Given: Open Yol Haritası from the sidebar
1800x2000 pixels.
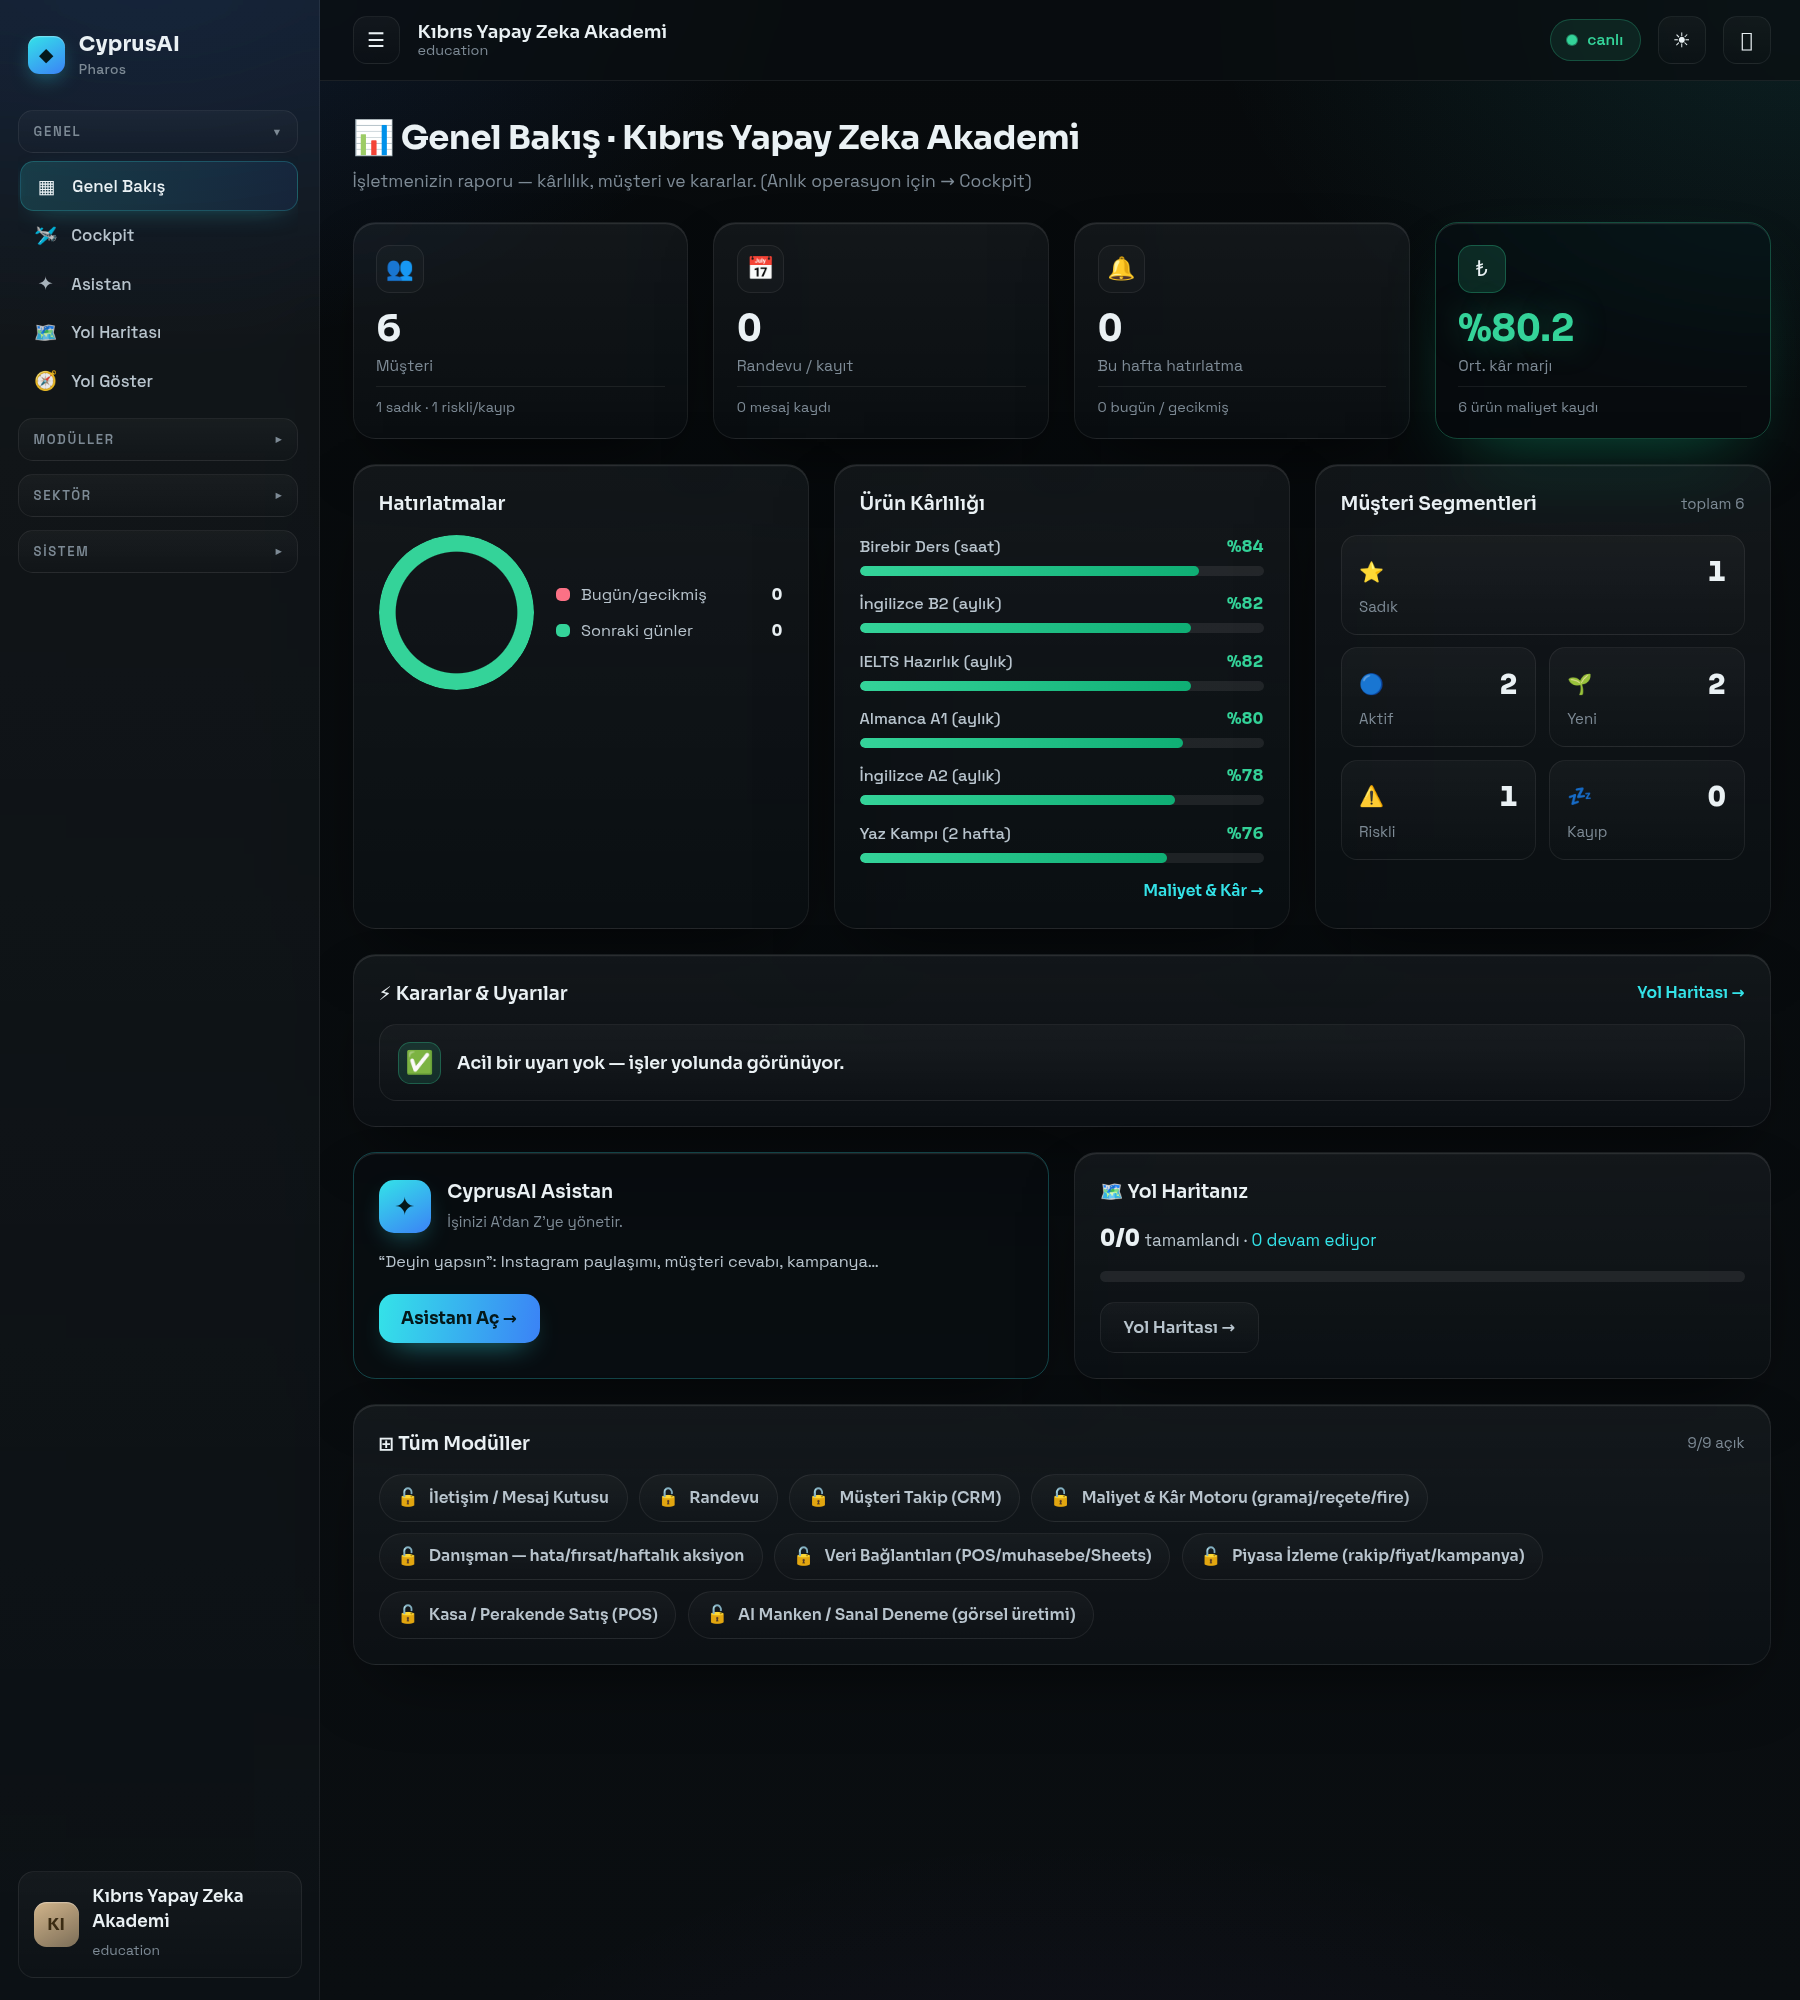Looking at the screenshot, I should click(158, 332).
